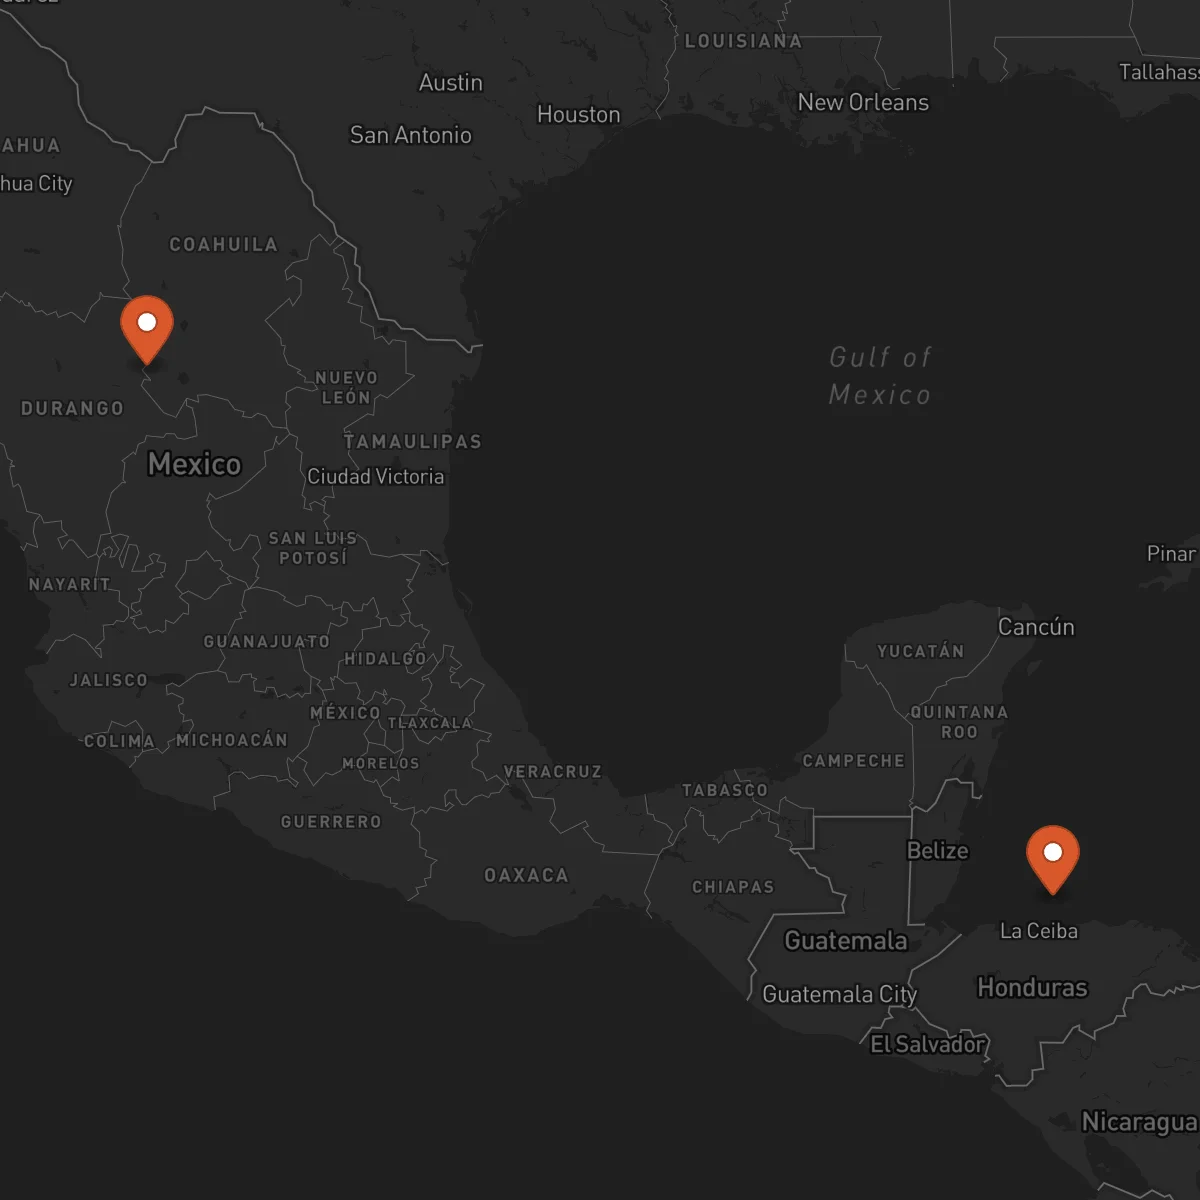
Task: Click the NUEVO LEÓN state label
Action: pos(346,388)
